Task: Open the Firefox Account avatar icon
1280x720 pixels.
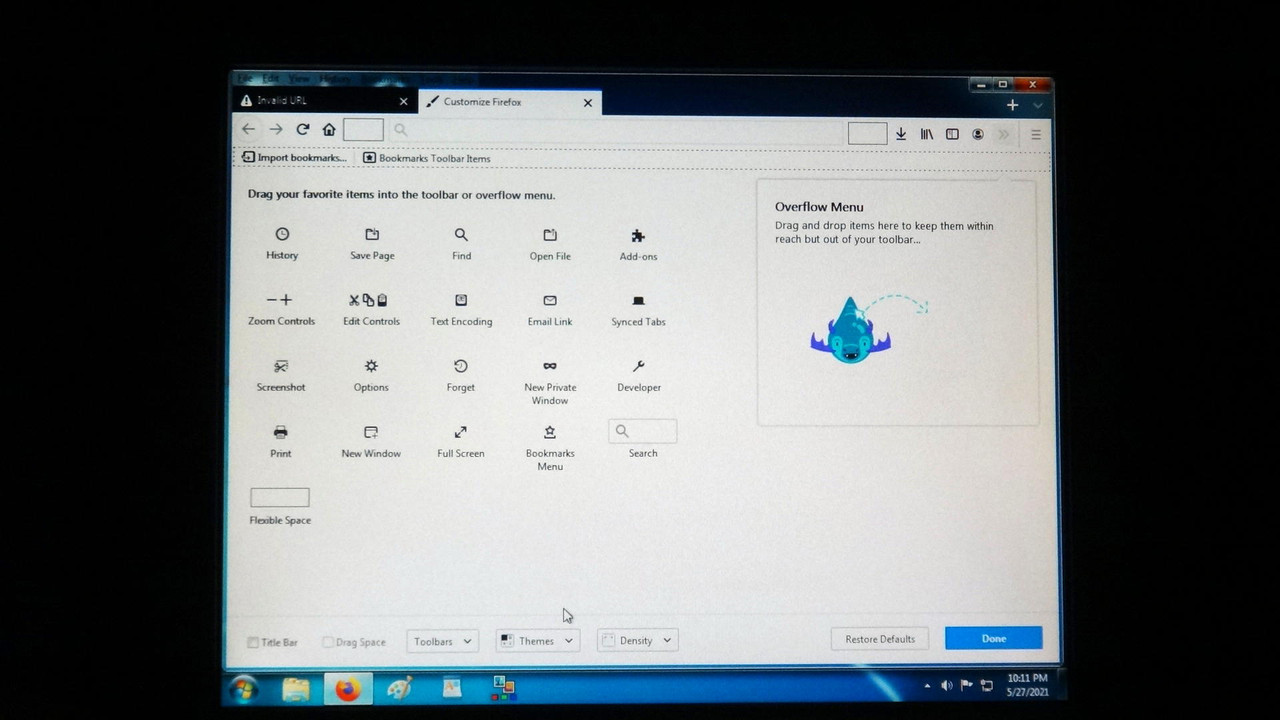Action: point(978,134)
